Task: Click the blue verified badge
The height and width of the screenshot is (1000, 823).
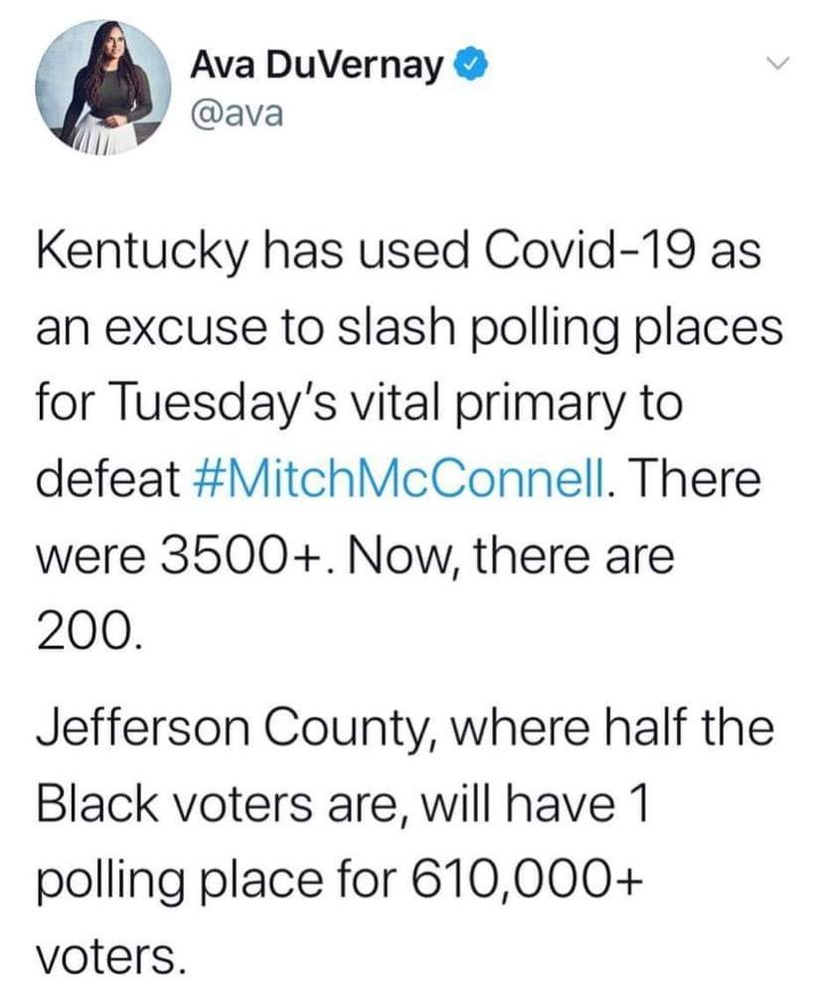Action: coord(471,64)
